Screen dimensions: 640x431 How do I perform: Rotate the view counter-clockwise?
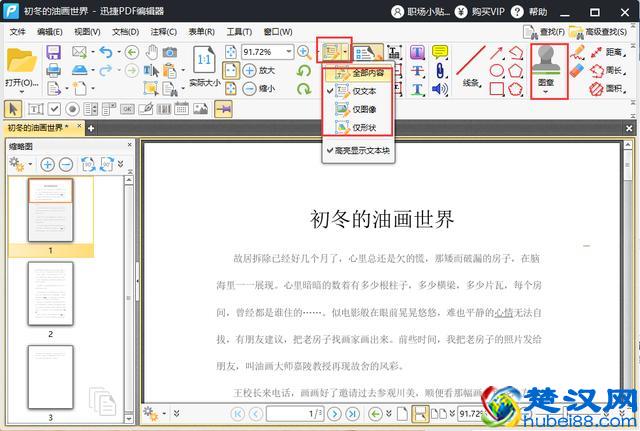[x=304, y=71]
